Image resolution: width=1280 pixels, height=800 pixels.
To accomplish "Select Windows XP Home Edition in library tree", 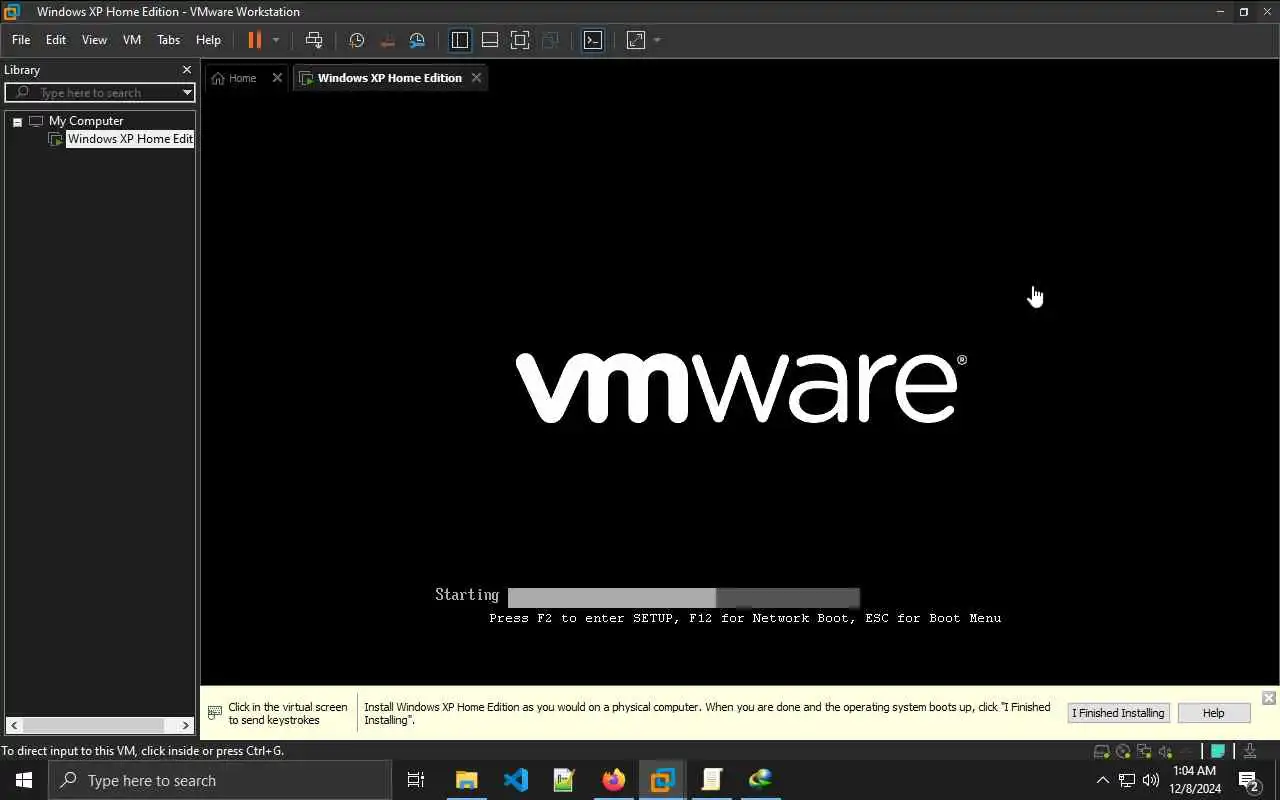I will click(x=129, y=139).
